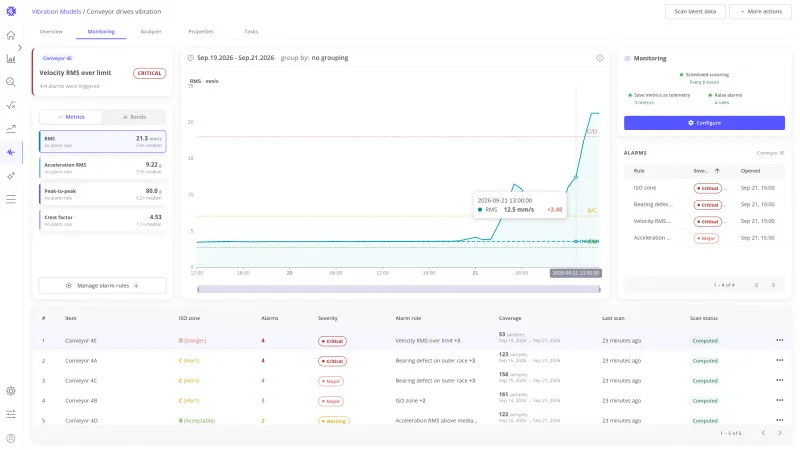Switch to the Monitoring tab

(101, 32)
